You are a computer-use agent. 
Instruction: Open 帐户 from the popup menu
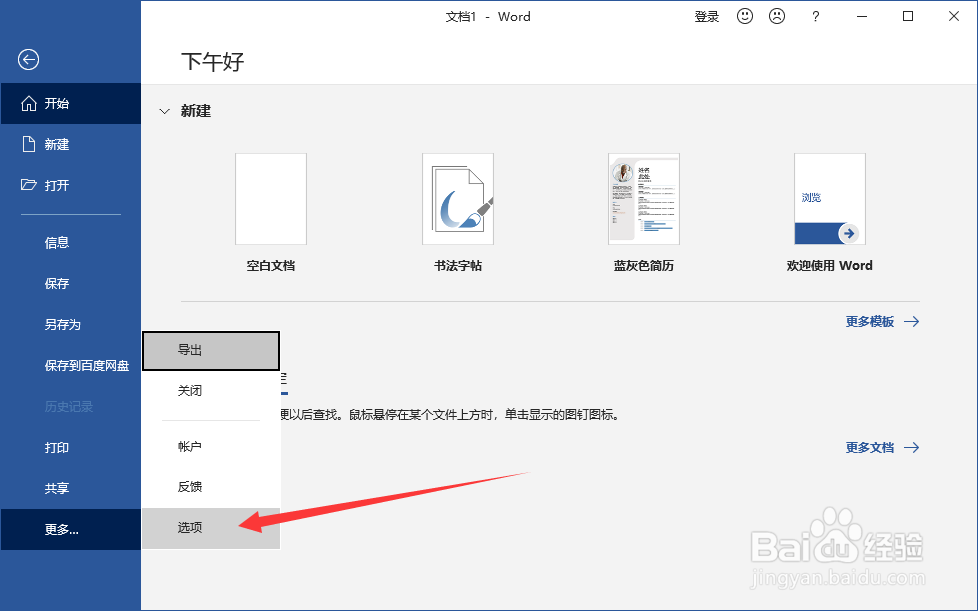point(211,446)
